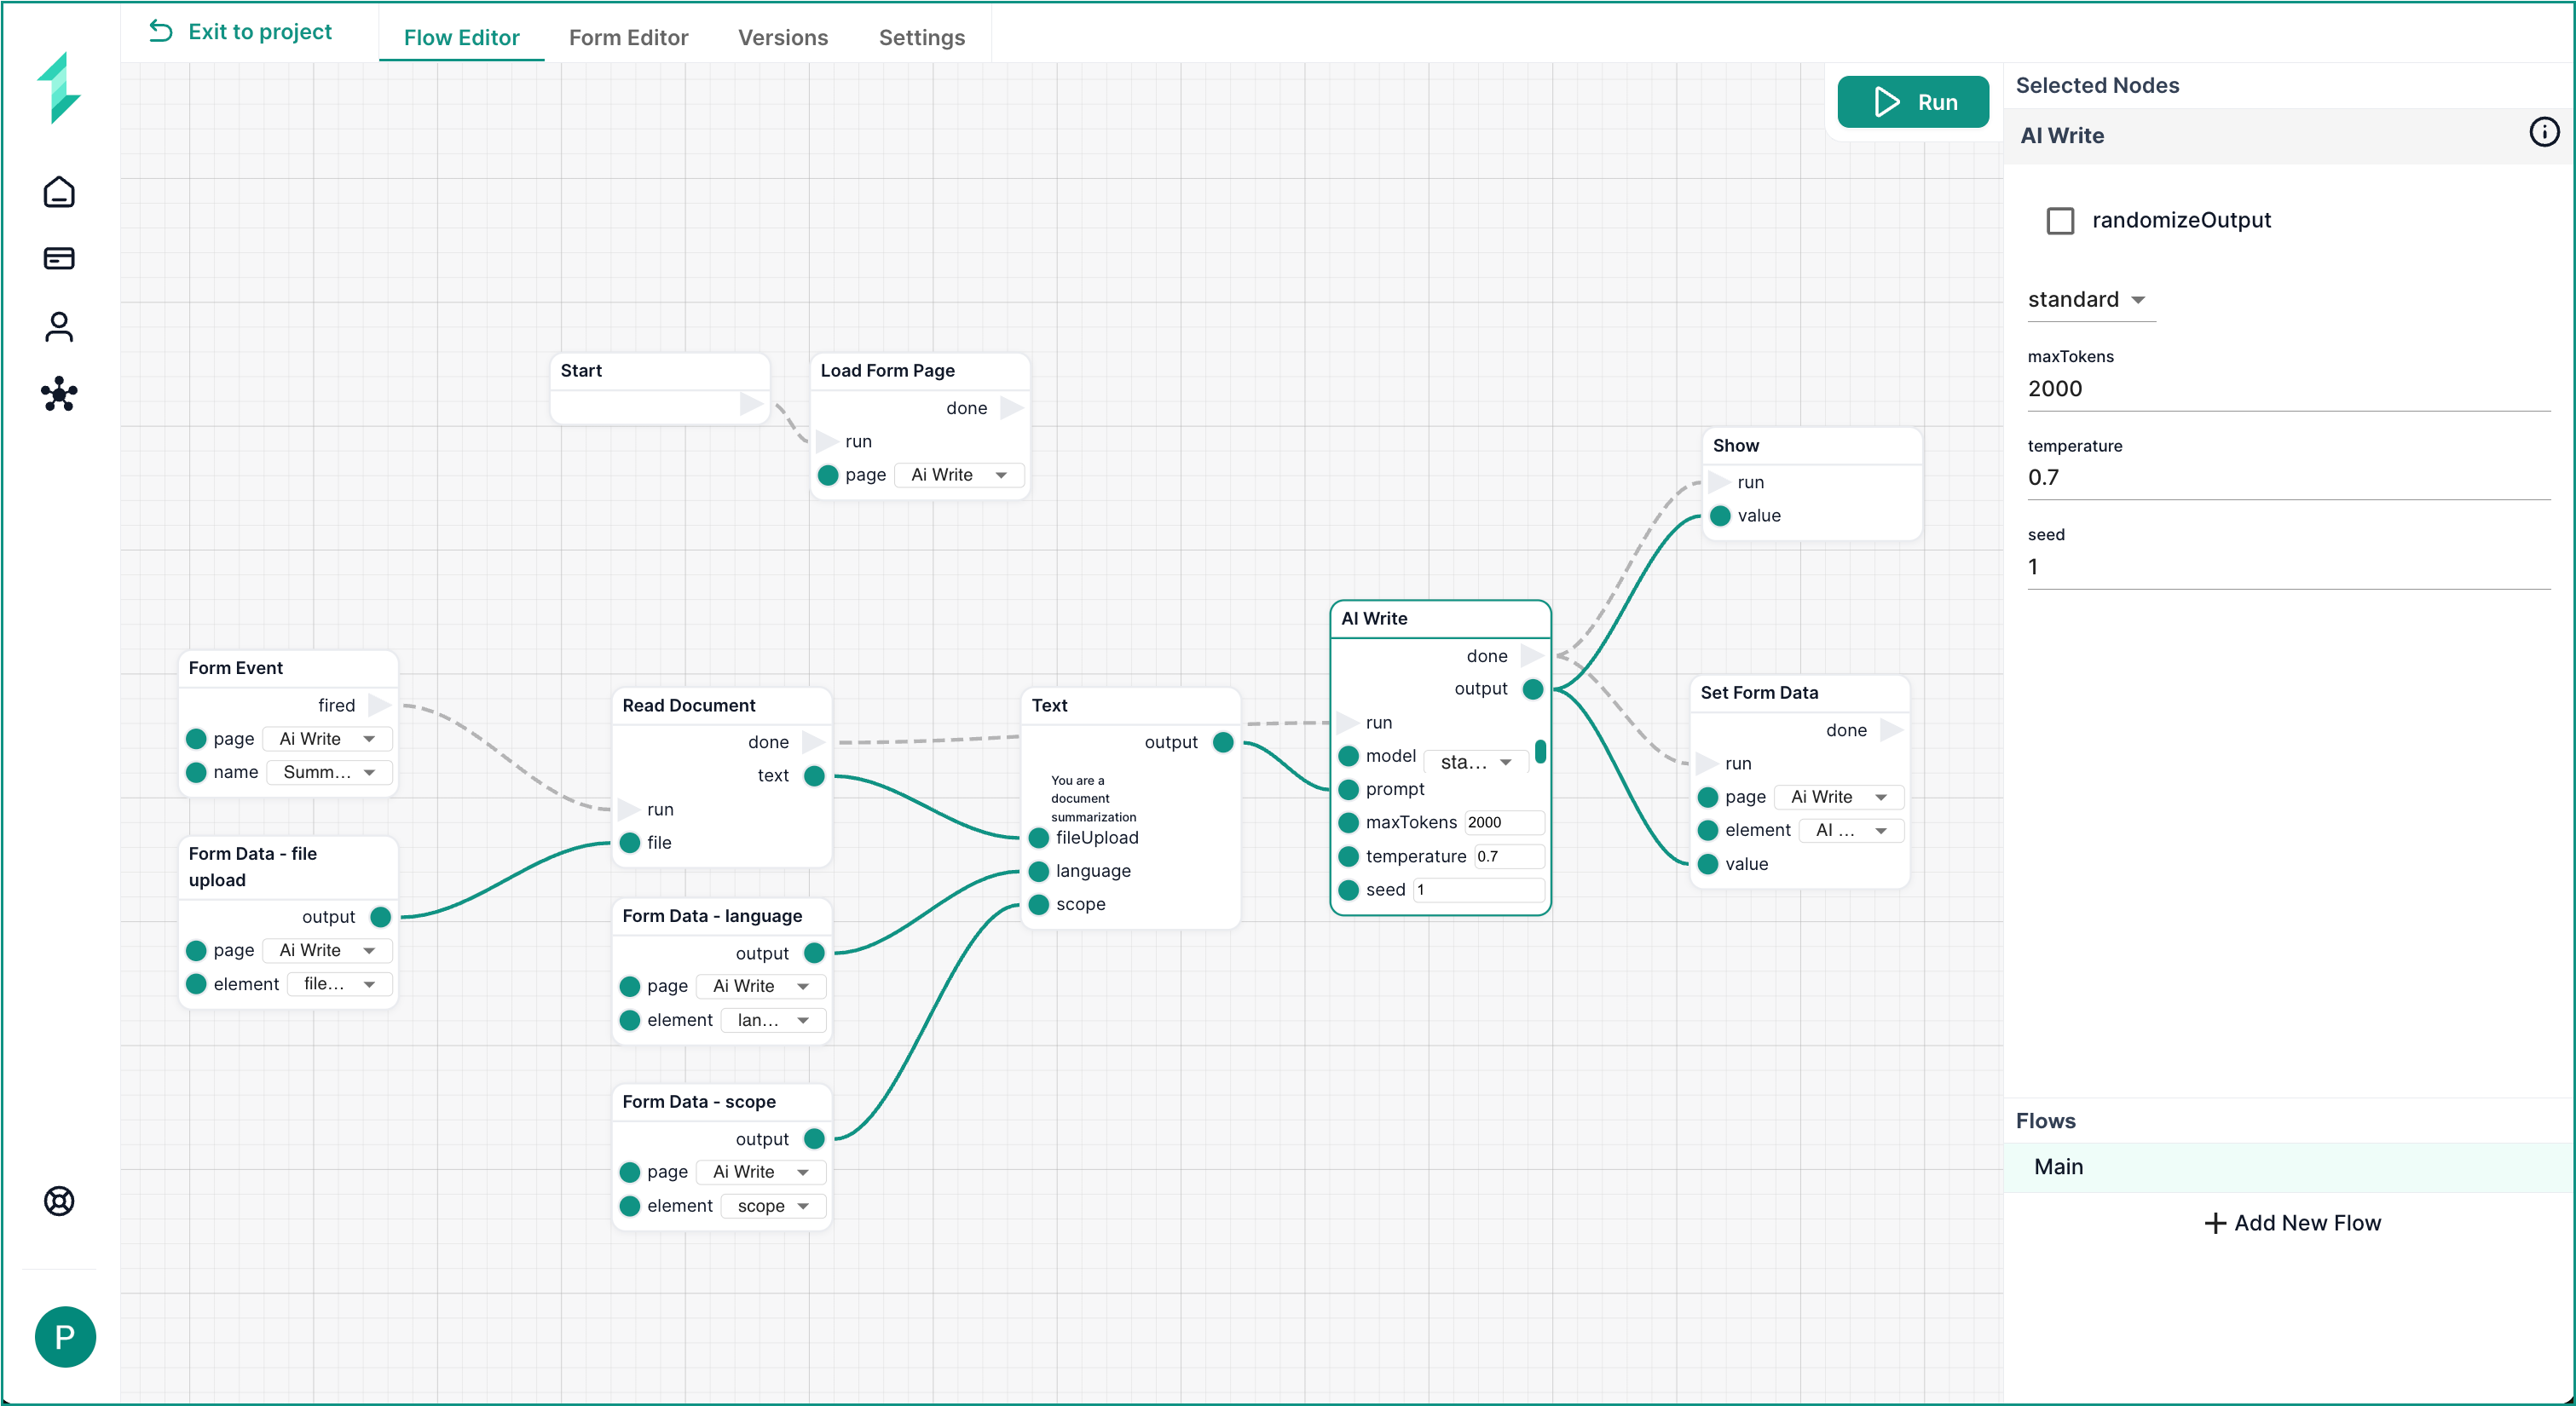Switch to the Versions tab
This screenshot has width=2576, height=1406.
783,37
